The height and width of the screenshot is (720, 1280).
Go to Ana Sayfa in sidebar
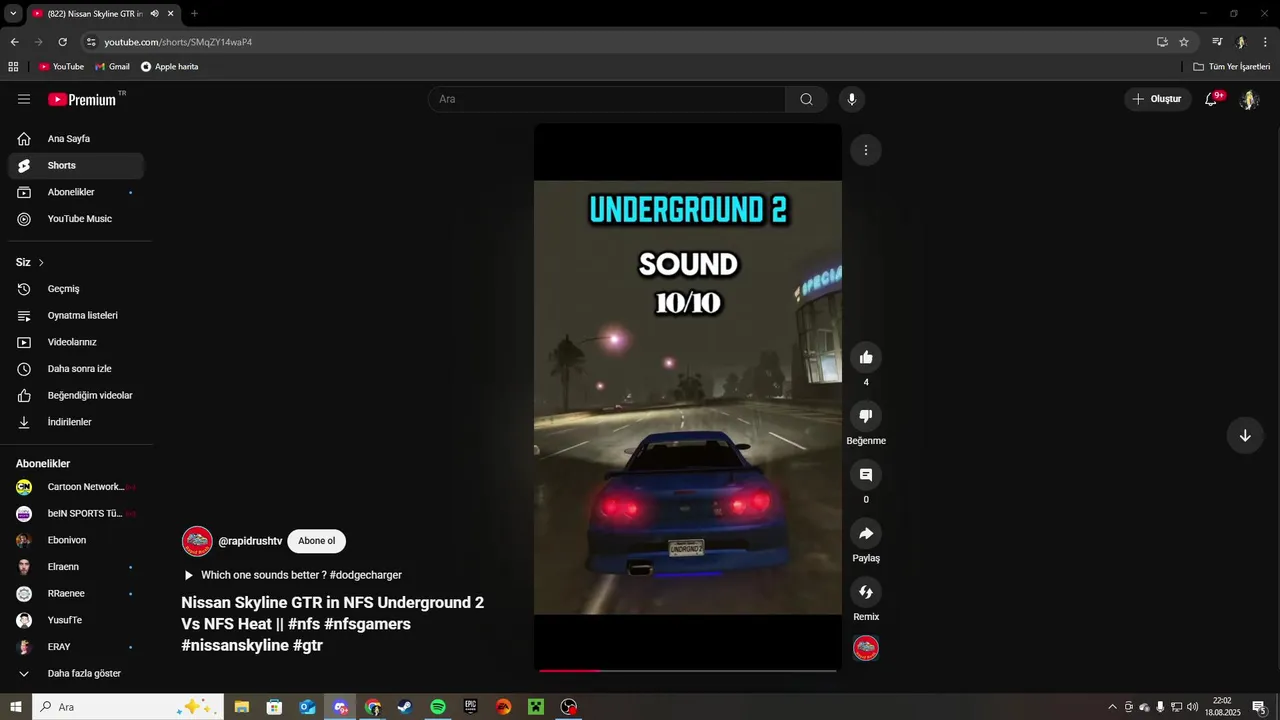76,139
